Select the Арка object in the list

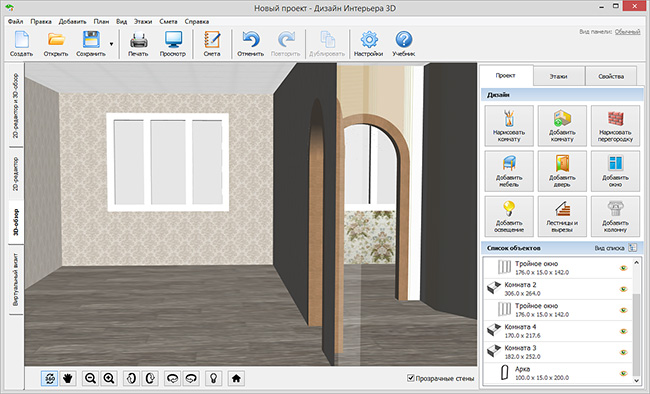coord(558,374)
